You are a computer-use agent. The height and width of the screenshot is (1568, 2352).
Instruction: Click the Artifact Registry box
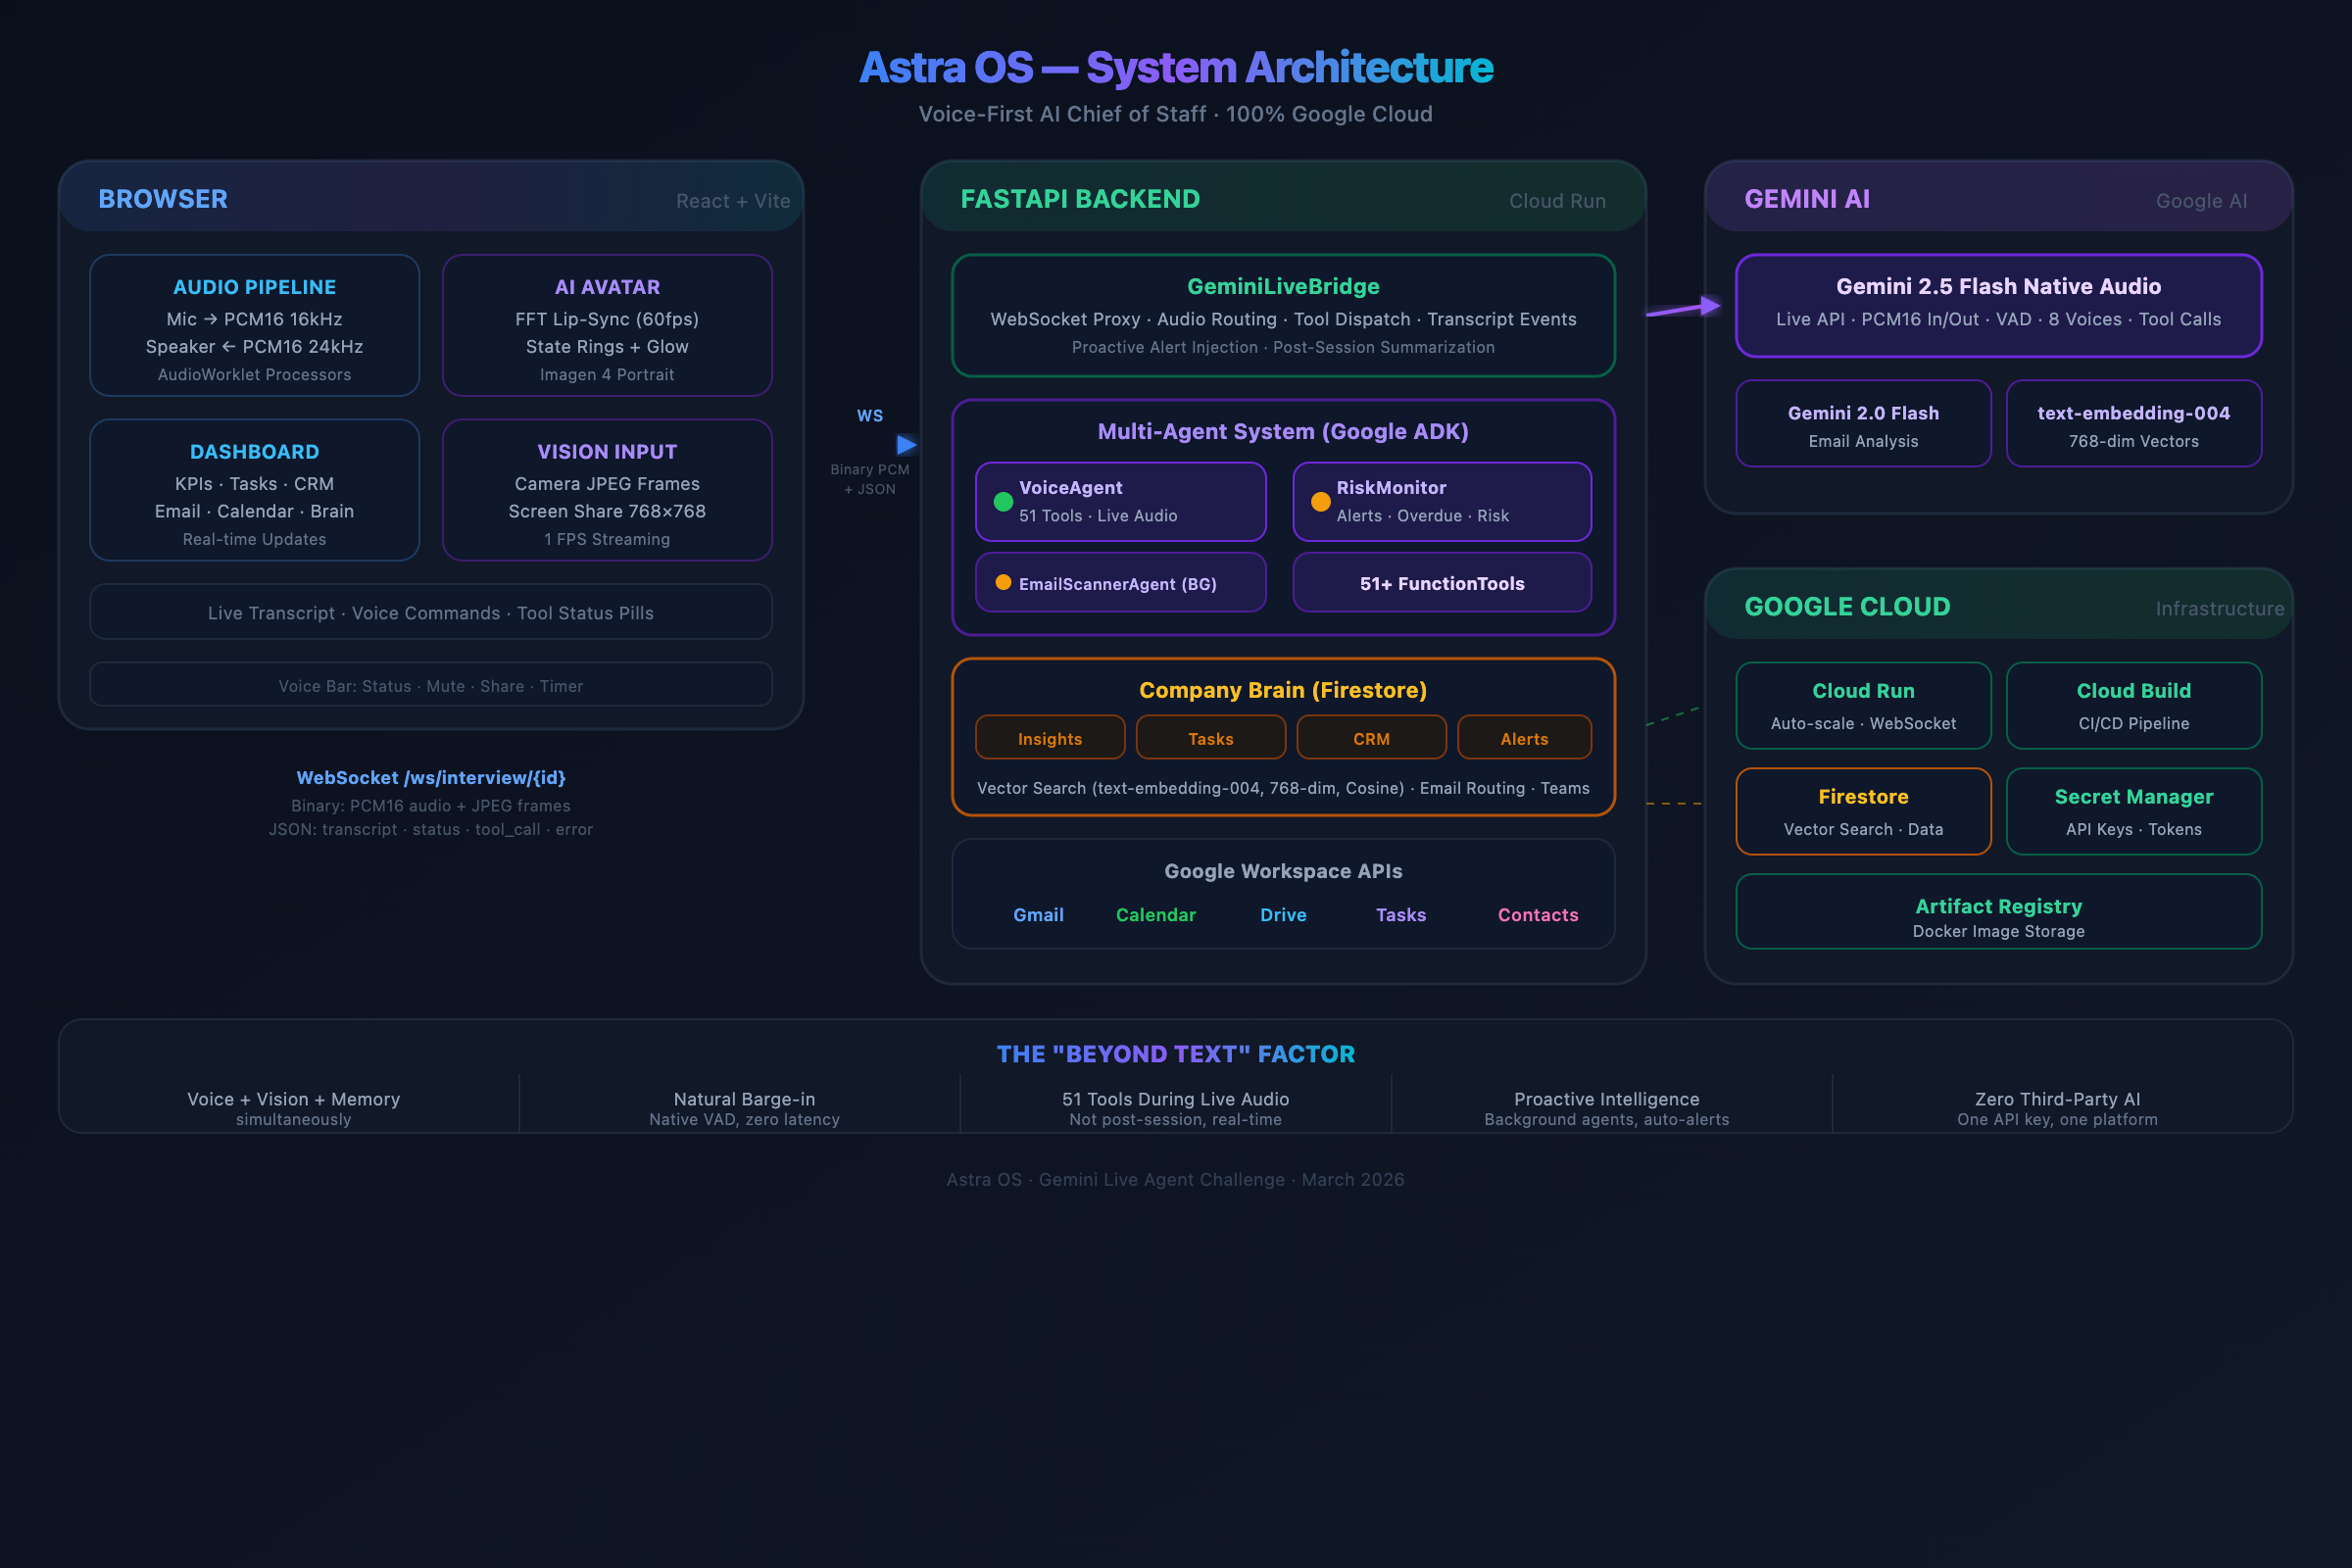point(1998,912)
